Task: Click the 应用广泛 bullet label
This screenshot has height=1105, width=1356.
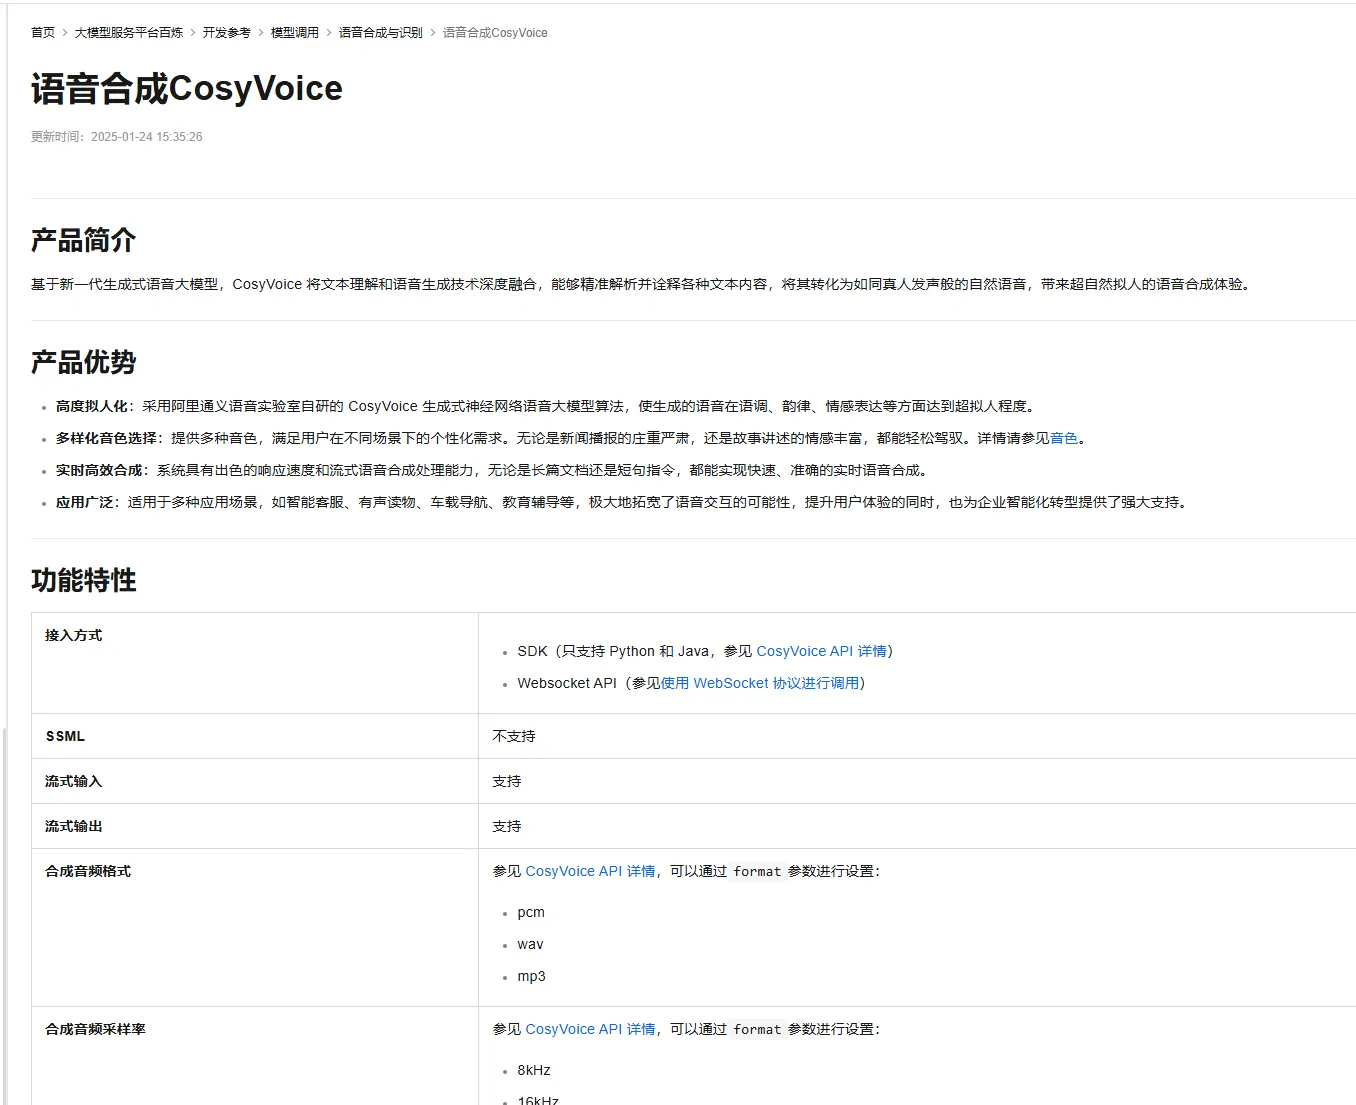Action: (x=85, y=502)
